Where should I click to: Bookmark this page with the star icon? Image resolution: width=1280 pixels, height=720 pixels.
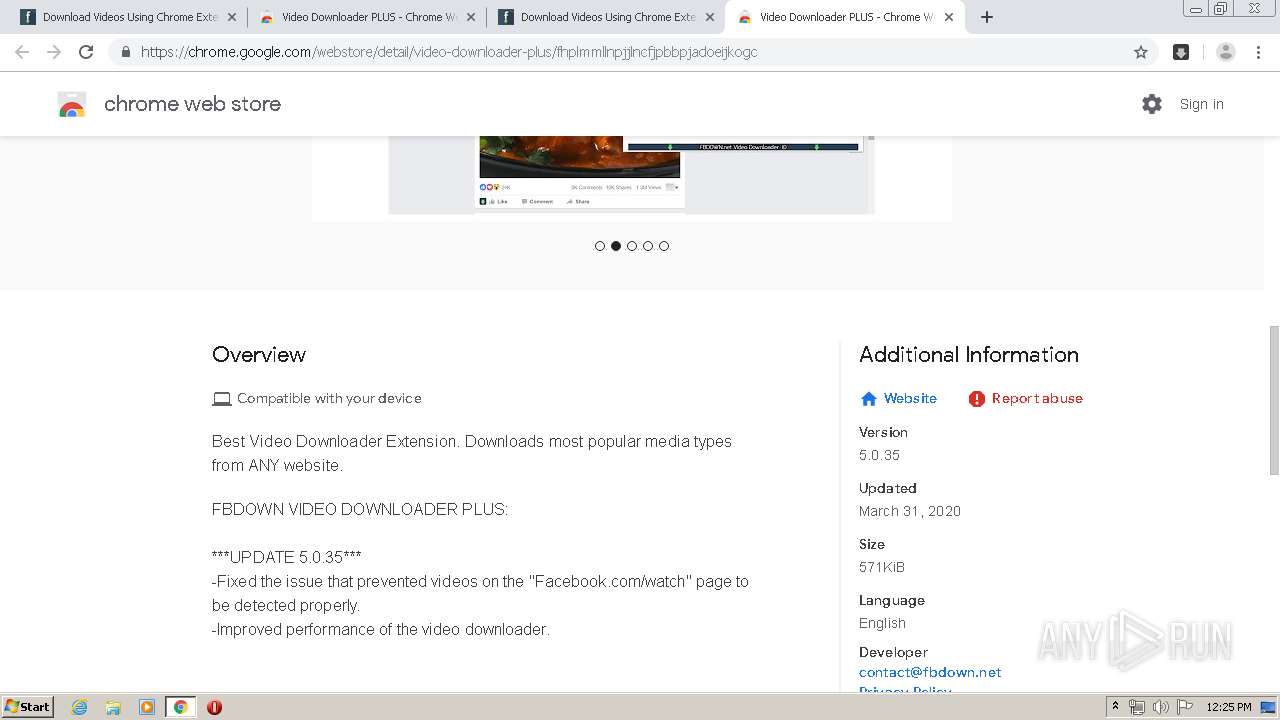coord(1141,52)
